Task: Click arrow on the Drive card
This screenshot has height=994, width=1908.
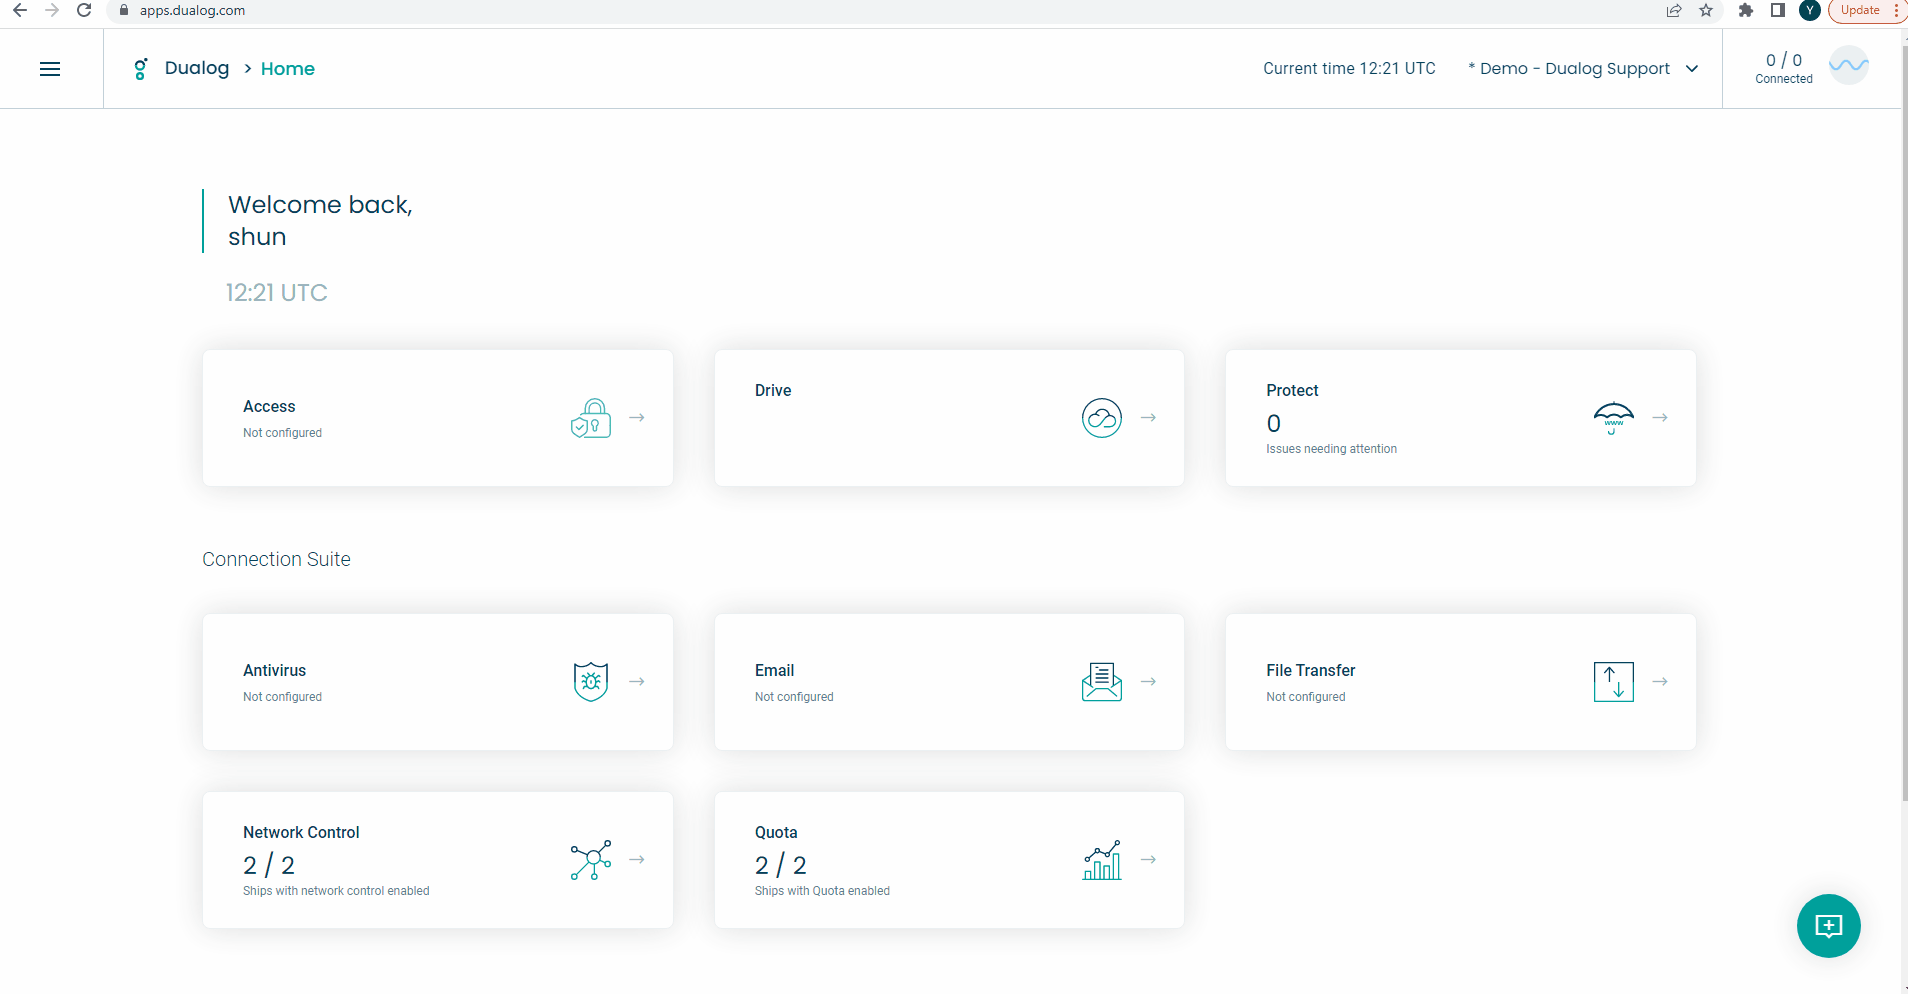Action: click(x=1149, y=418)
